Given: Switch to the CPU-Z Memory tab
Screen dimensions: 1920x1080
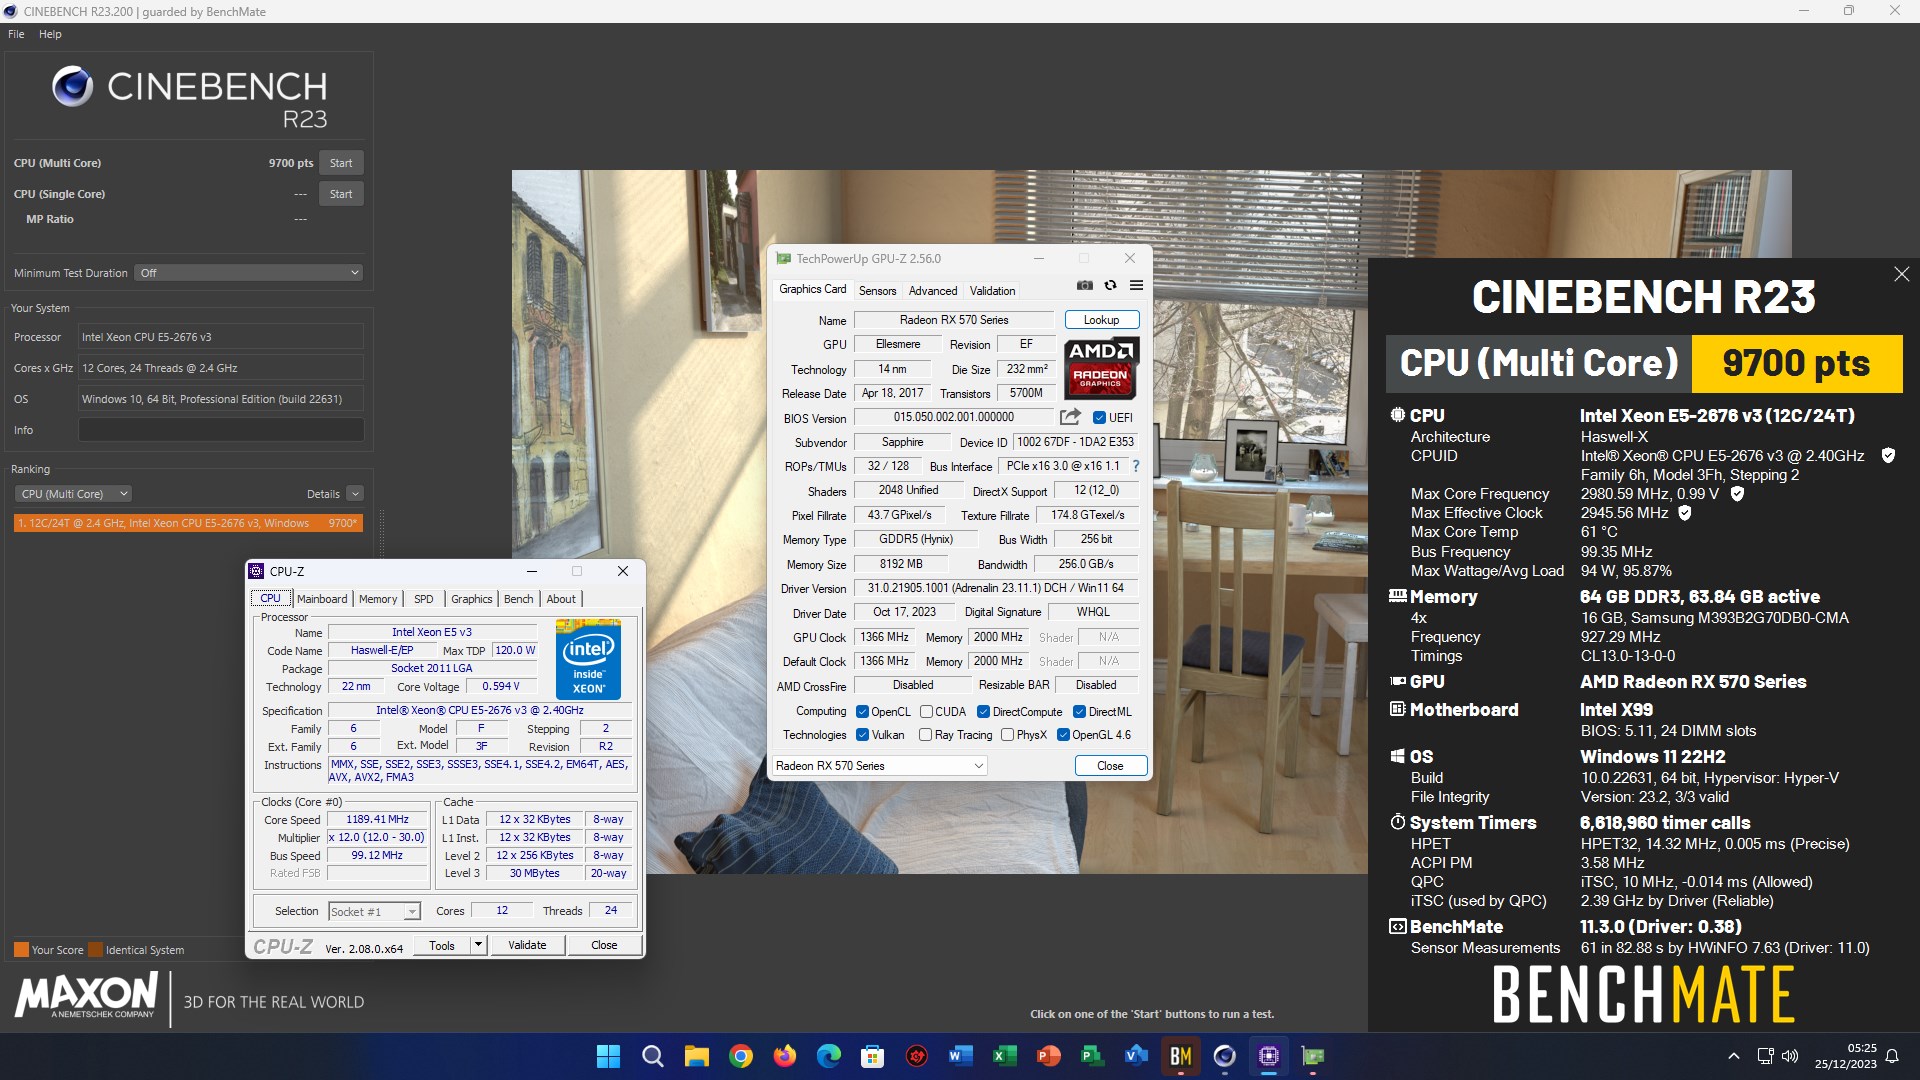Looking at the screenshot, I should pyautogui.click(x=378, y=599).
